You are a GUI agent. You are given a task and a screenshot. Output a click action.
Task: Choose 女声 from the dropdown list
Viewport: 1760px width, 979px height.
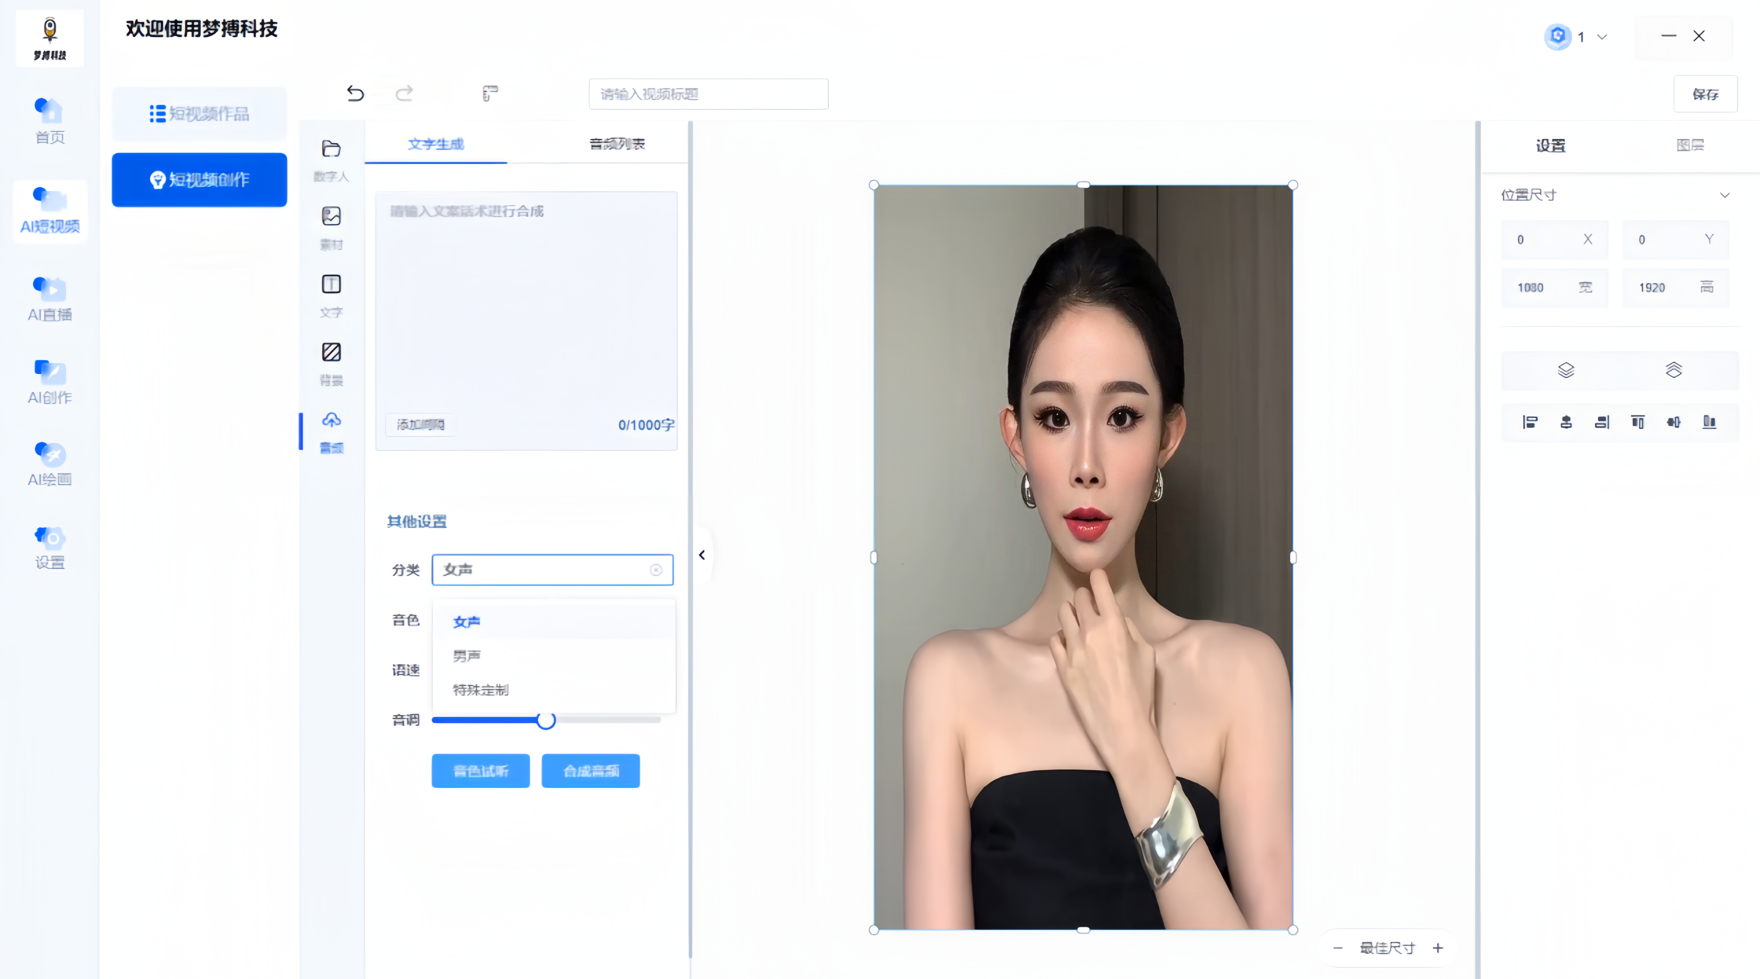(x=553, y=622)
